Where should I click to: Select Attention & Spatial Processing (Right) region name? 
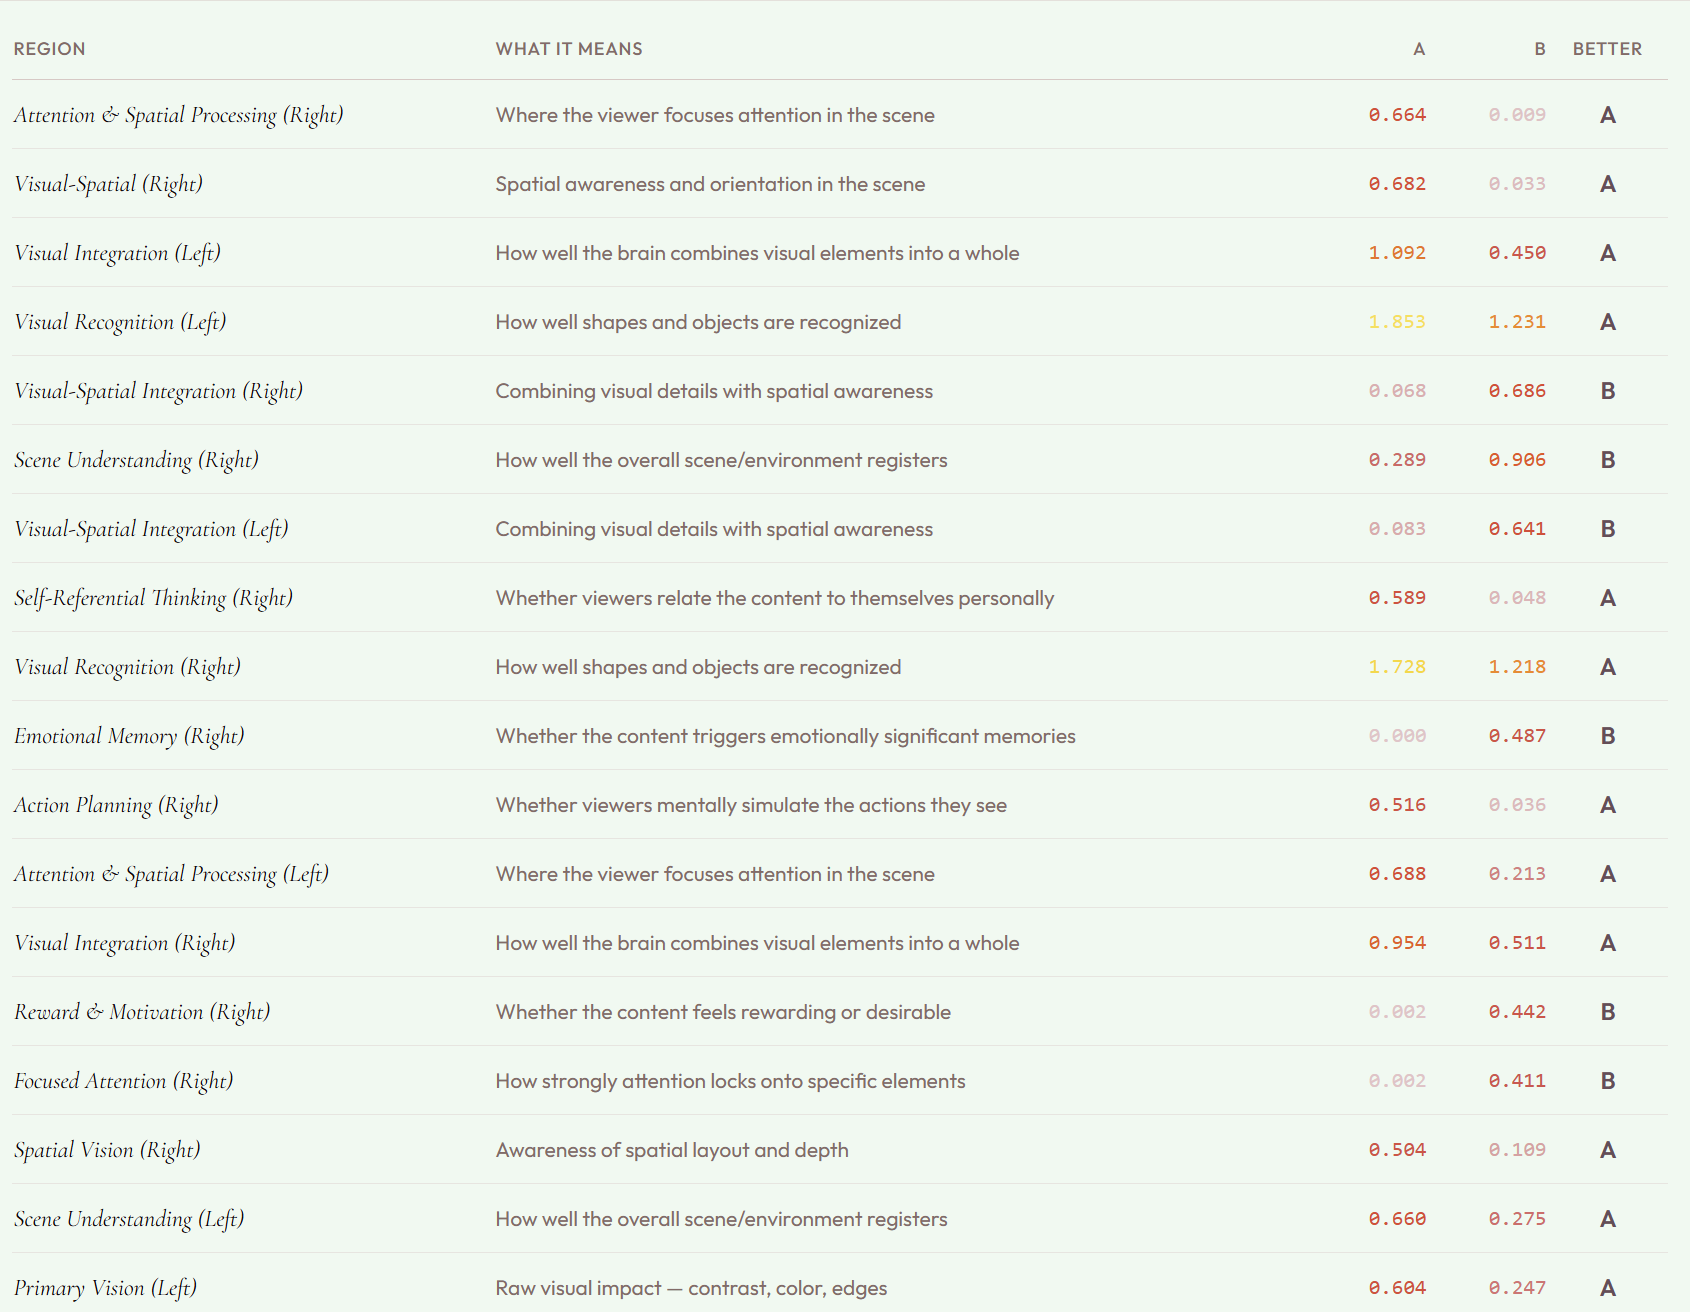[x=179, y=115]
